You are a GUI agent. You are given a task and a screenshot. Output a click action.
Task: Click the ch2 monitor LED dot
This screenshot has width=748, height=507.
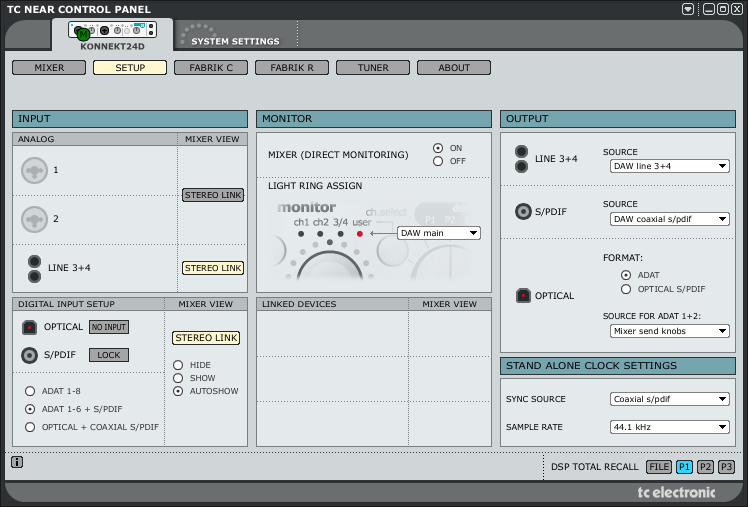320,234
